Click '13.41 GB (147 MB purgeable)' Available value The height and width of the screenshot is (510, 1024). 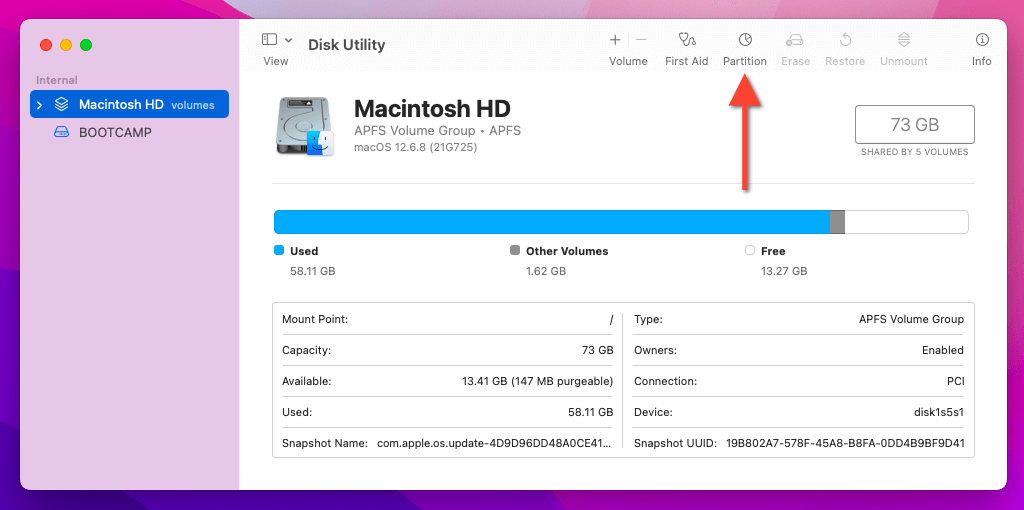coord(537,381)
